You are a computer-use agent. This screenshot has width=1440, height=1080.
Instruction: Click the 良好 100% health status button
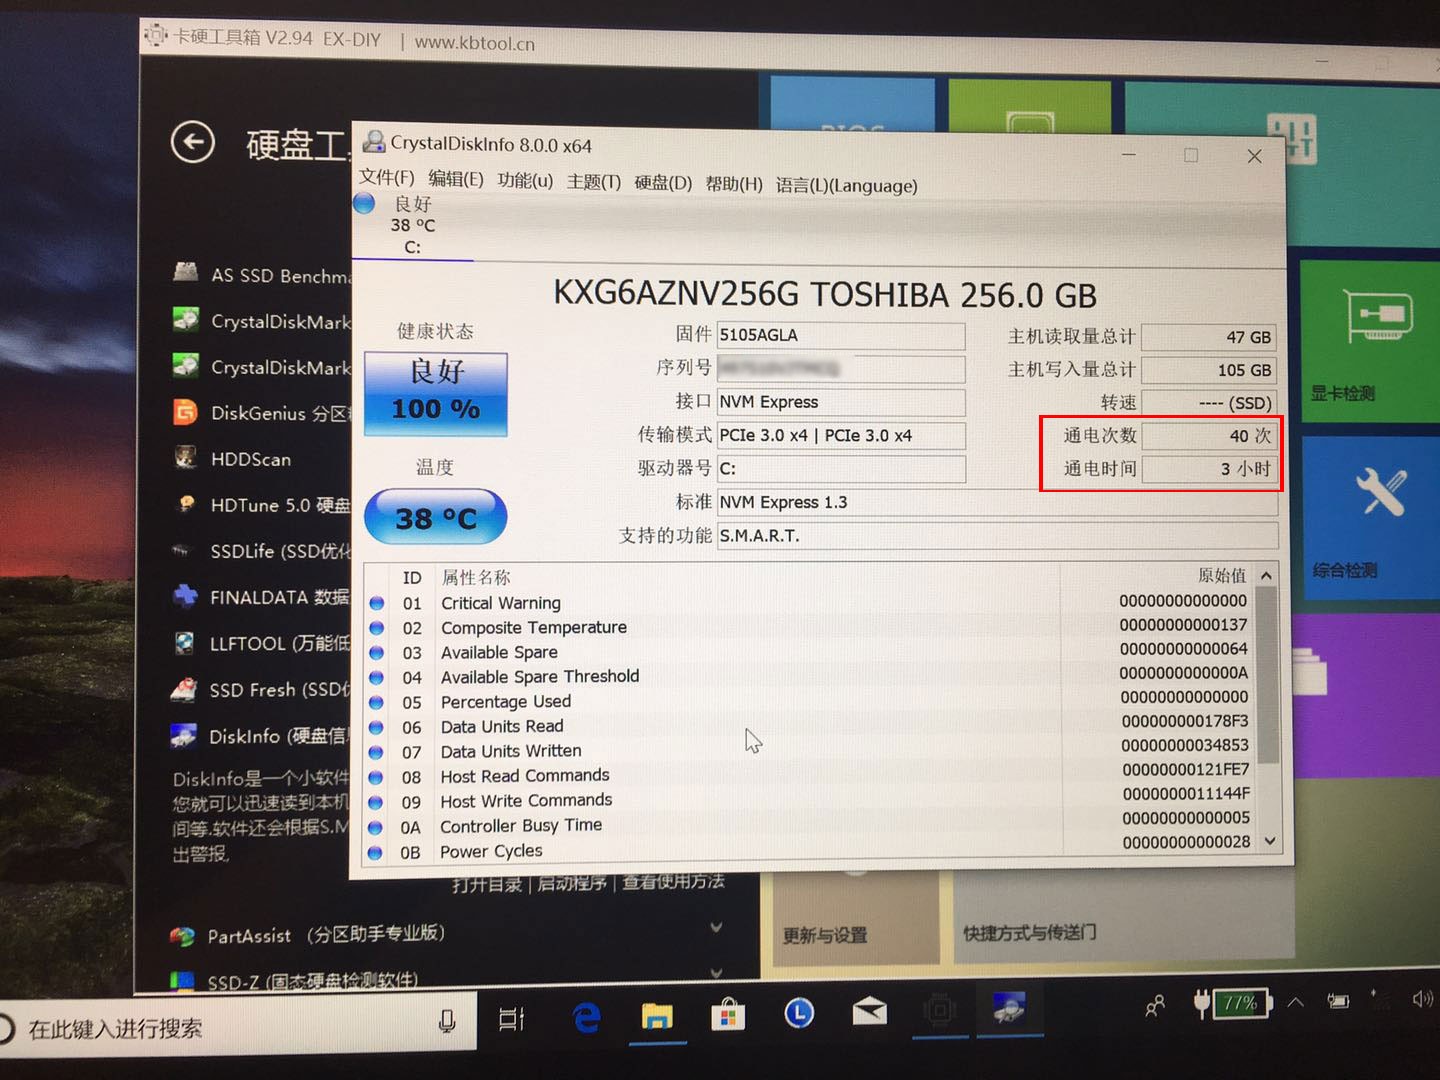436,394
